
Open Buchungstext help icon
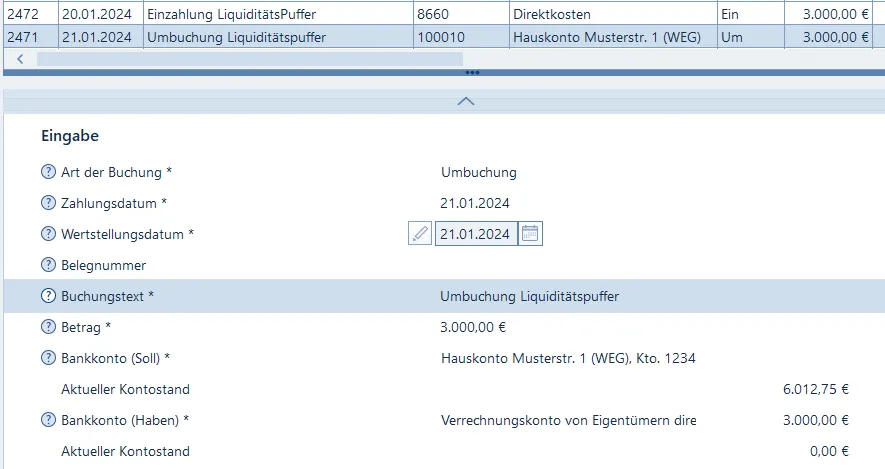48,296
